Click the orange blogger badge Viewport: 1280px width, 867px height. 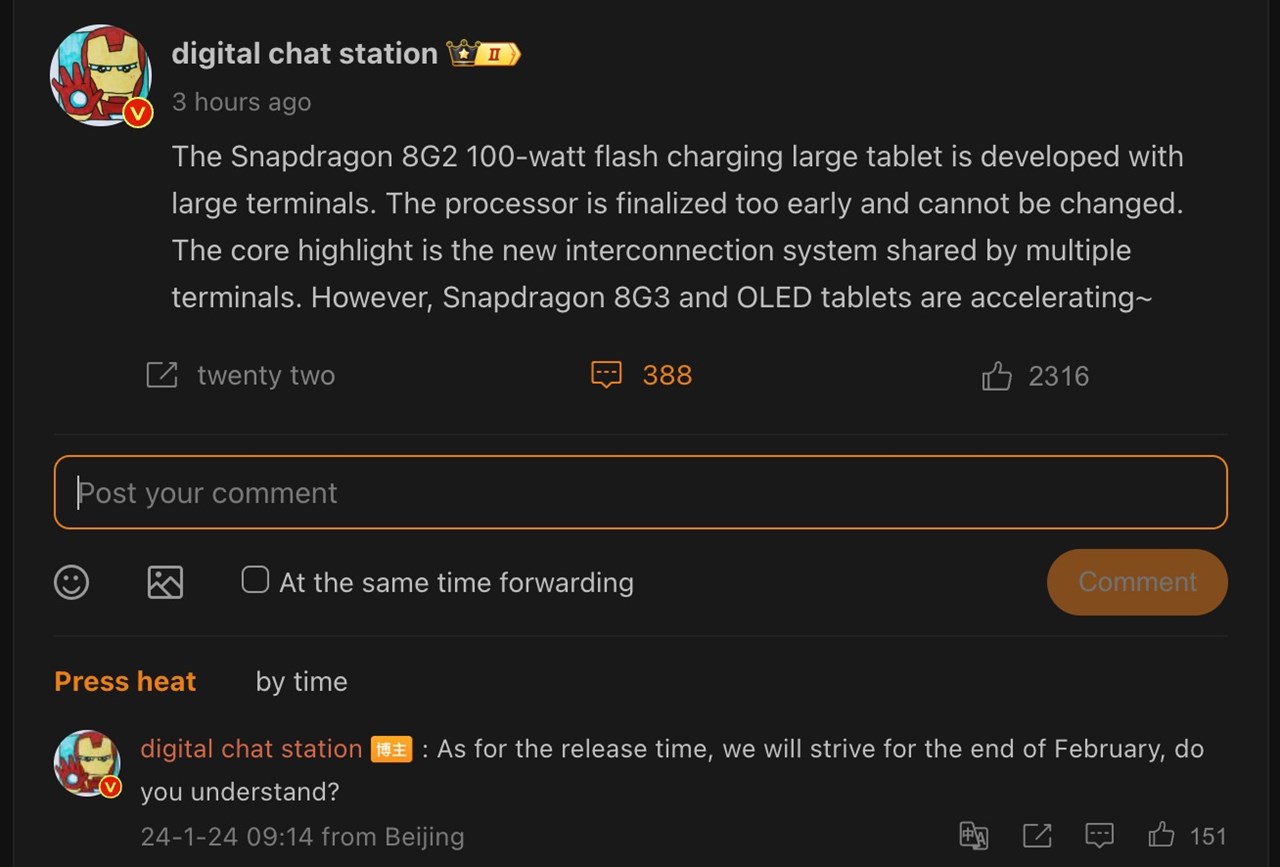392,749
